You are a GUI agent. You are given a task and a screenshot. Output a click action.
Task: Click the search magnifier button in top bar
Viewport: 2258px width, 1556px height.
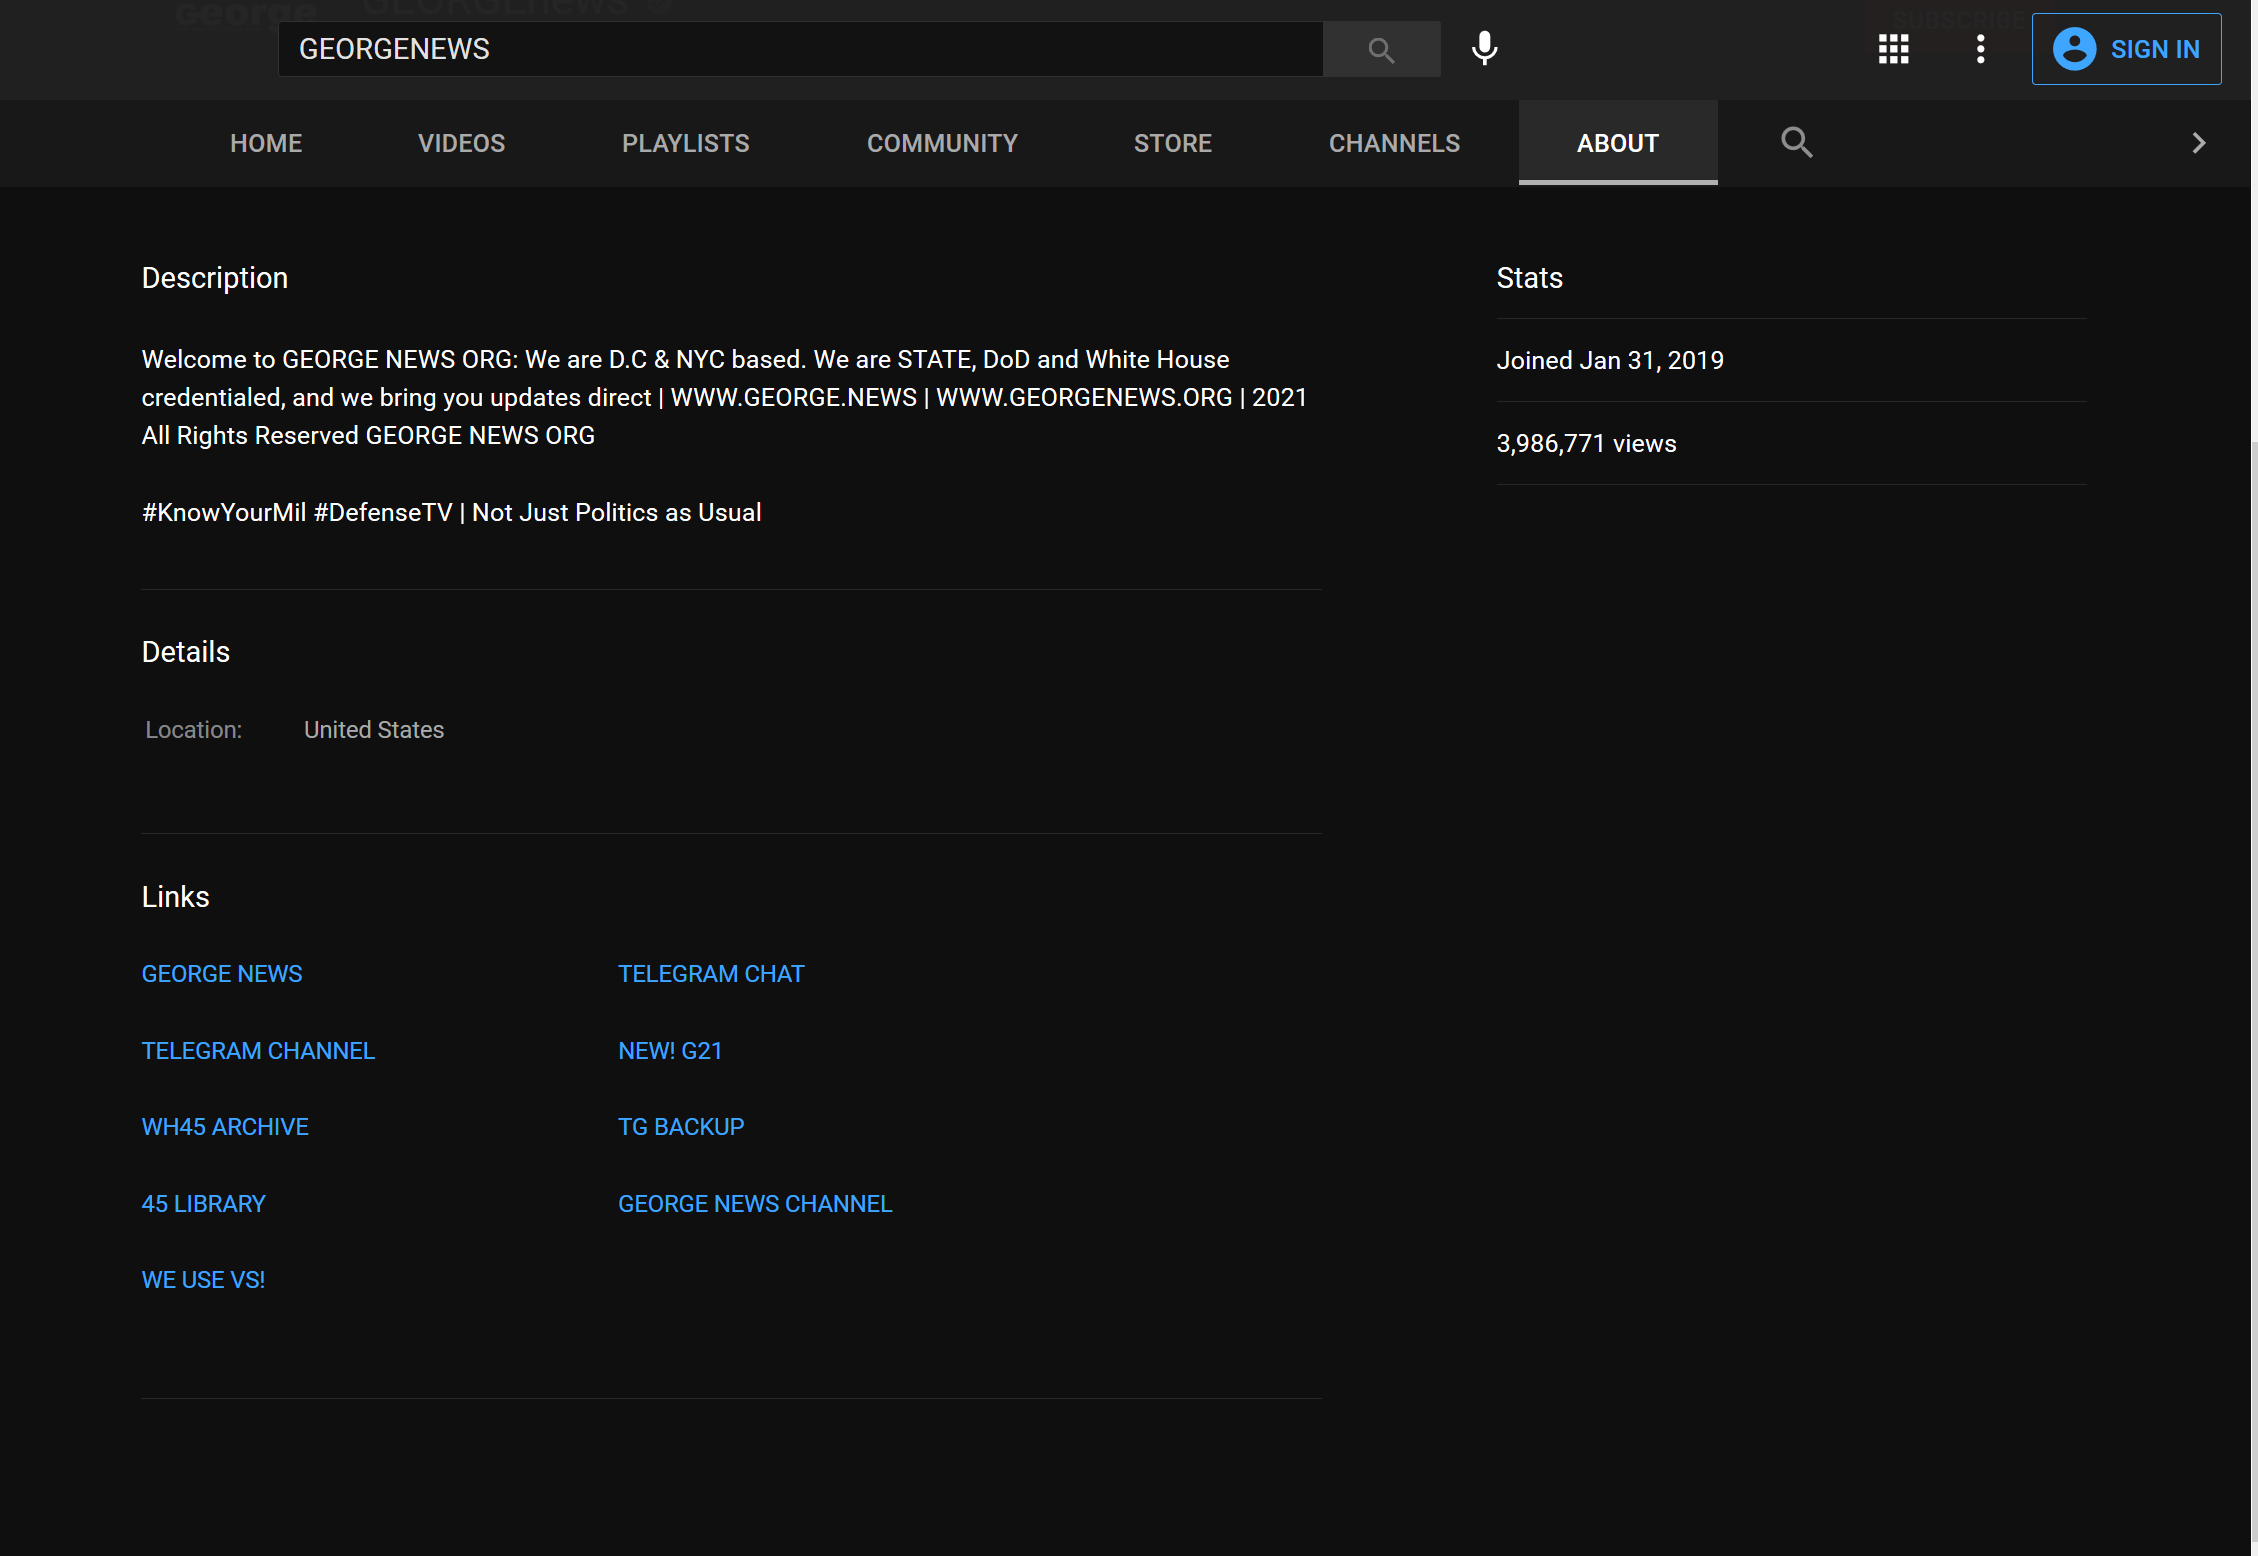(1381, 49)
